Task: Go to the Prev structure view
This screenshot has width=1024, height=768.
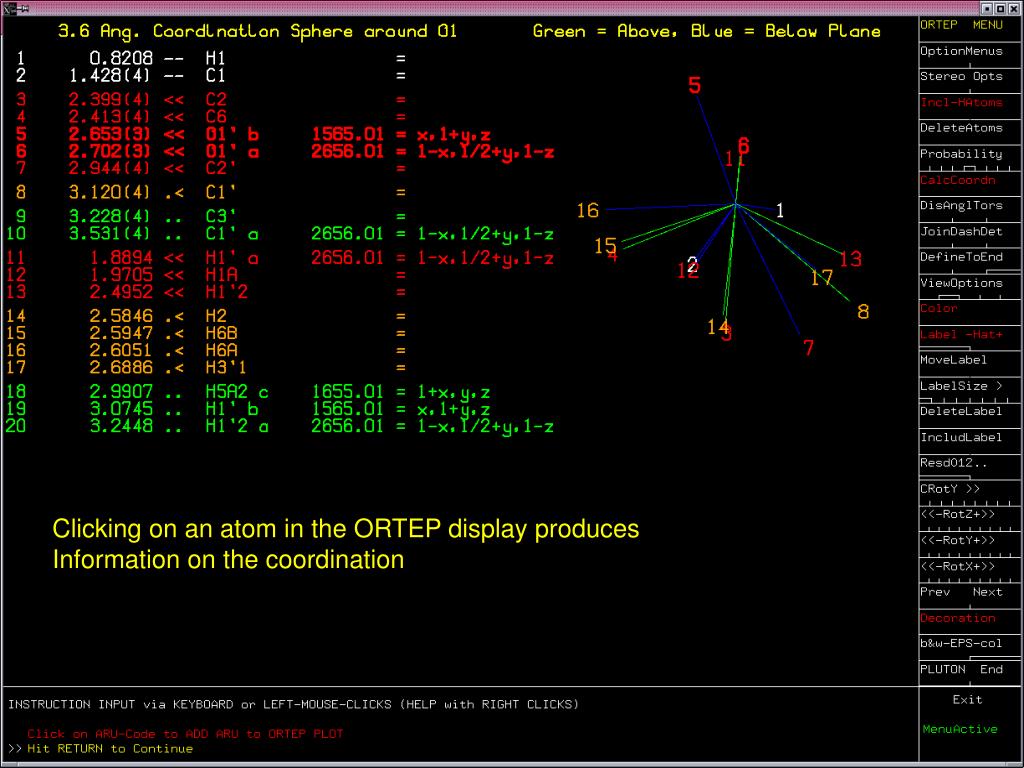Action: tap(935, 592)
